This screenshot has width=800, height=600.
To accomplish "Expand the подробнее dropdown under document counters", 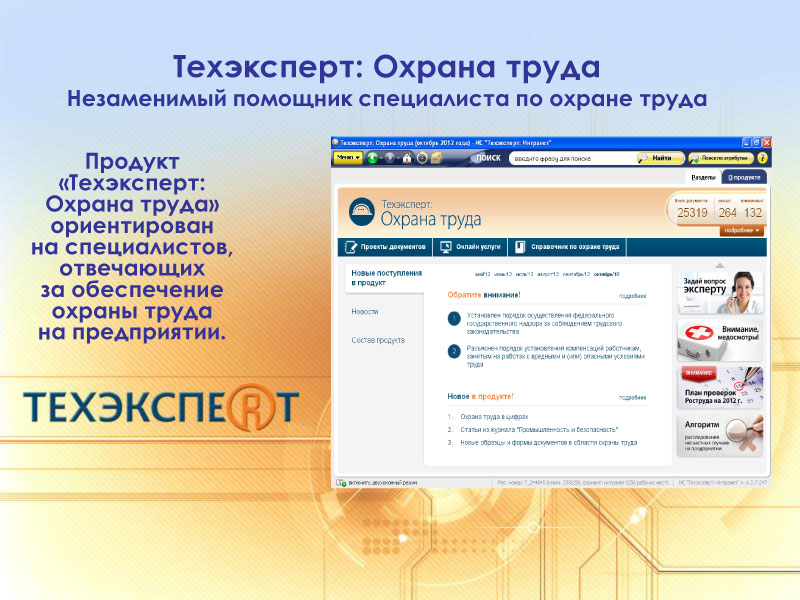I will point(742,231).
